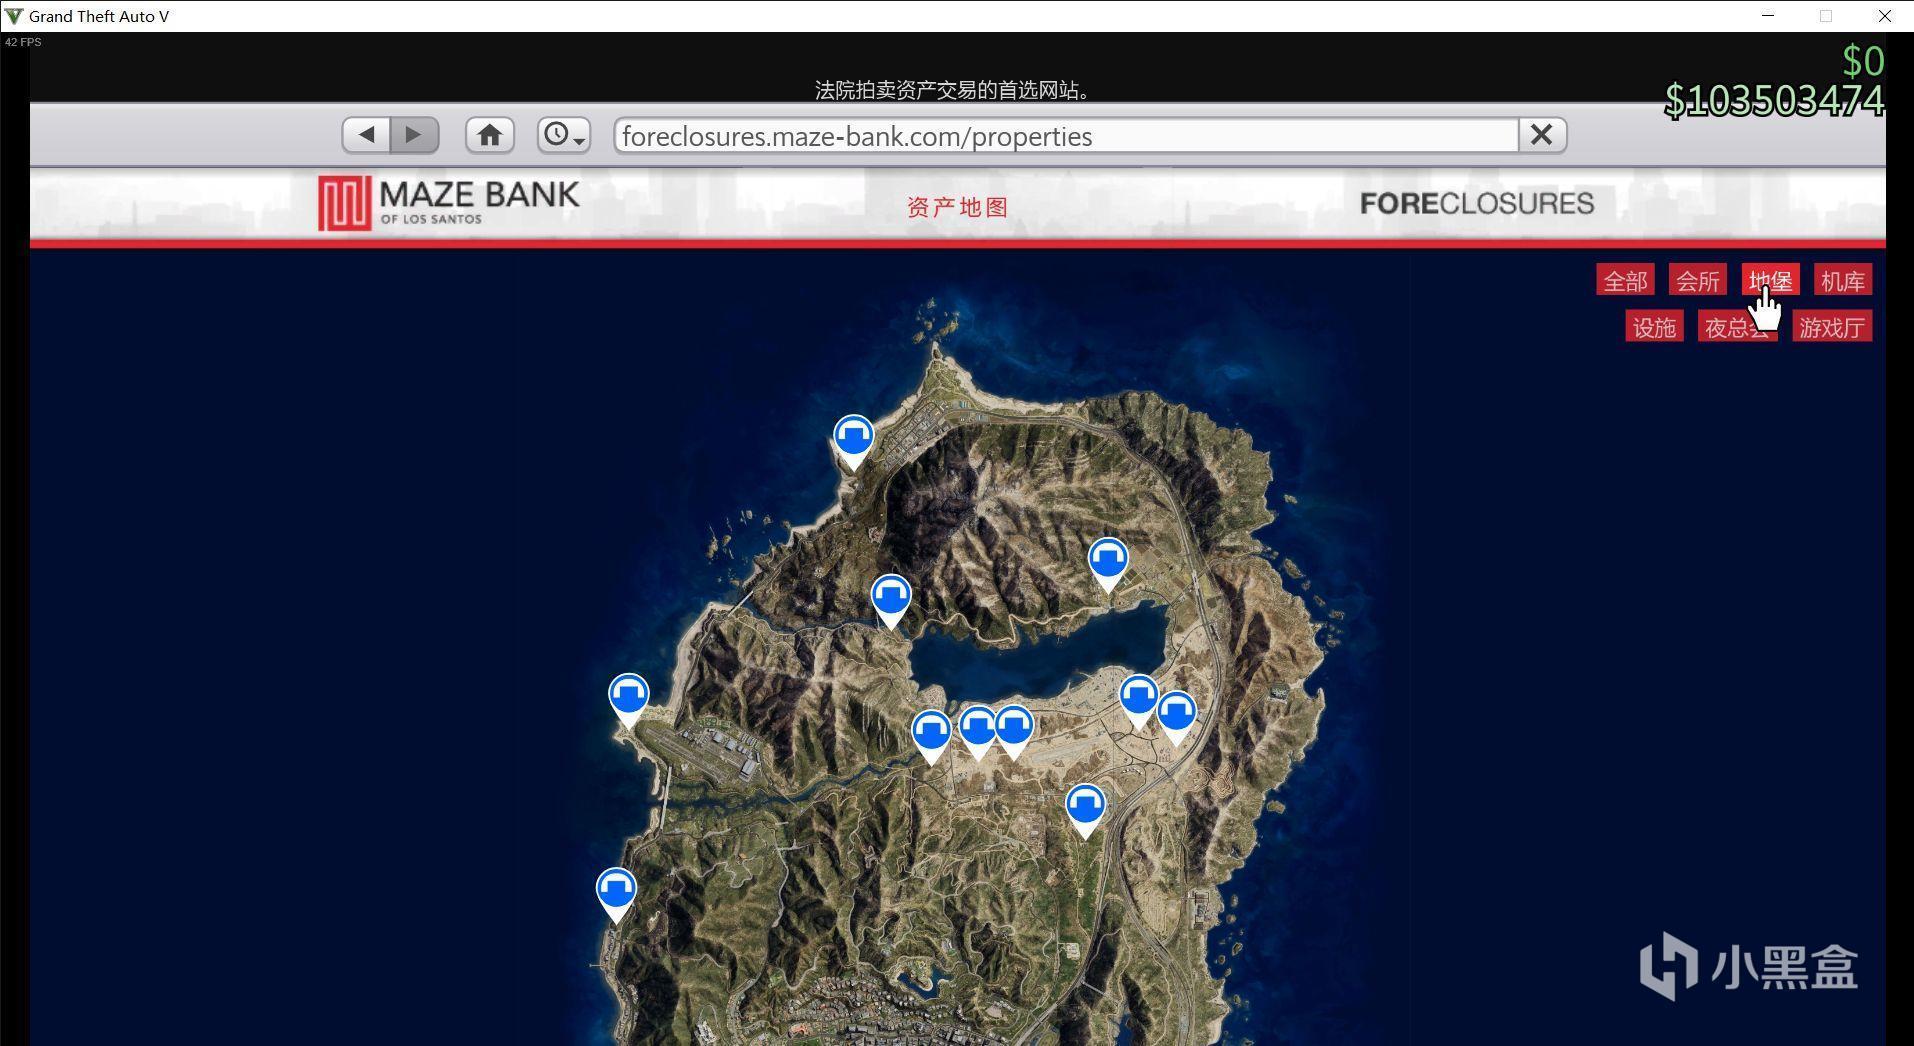Click the green $0 cash amount
Screen dimensions: 1914x1046
[1863, 61]
